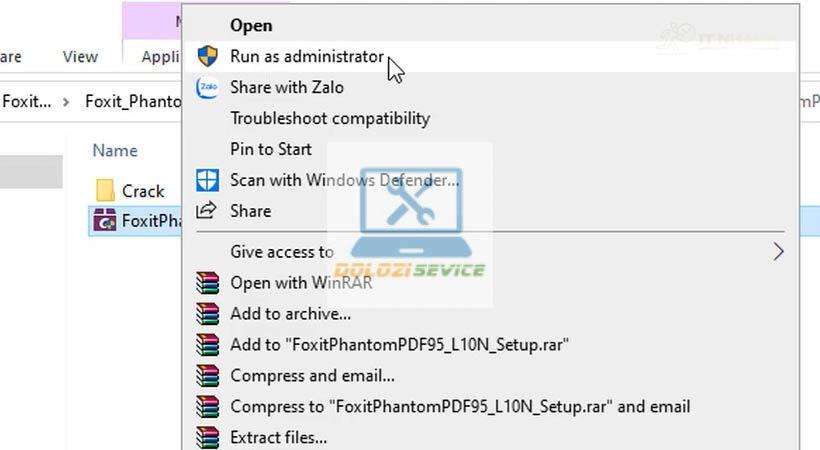Screen dimensions: 820x450
Task: Click the Run as administrator shield icon
Action: tap(207, 56)
